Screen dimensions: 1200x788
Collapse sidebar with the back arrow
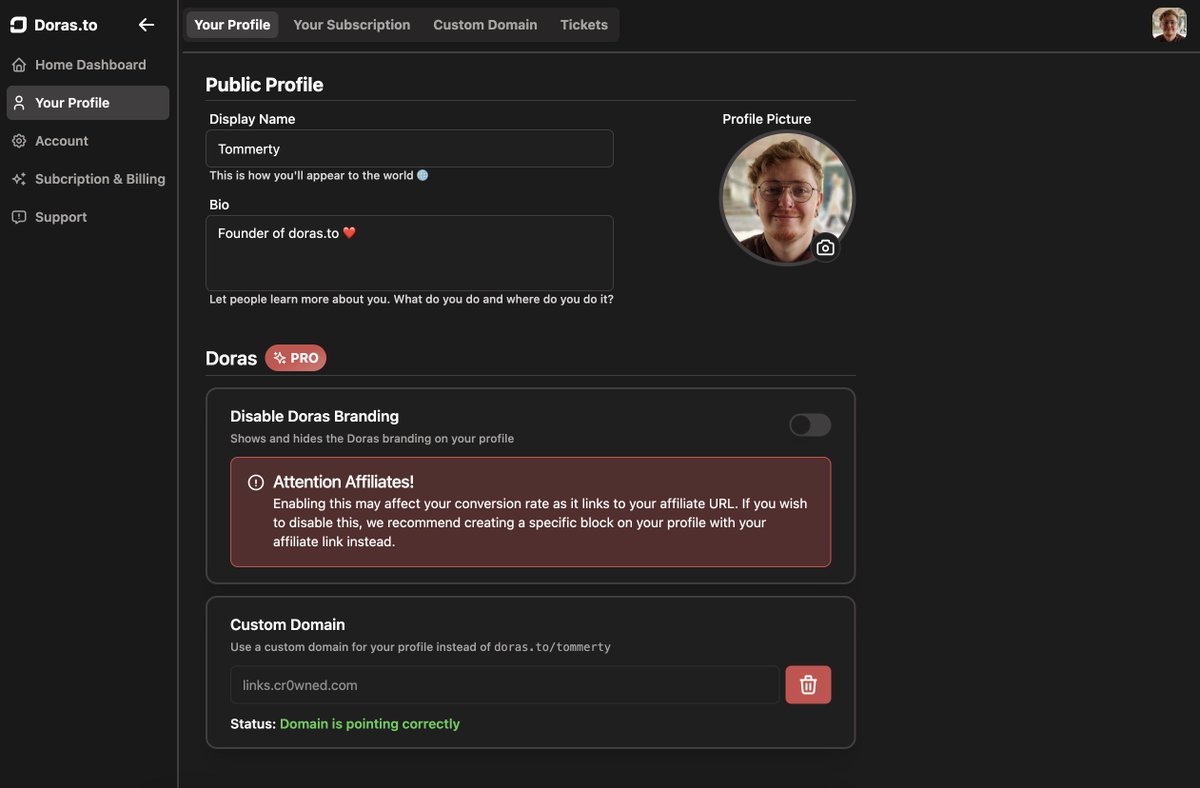point(146,25)
